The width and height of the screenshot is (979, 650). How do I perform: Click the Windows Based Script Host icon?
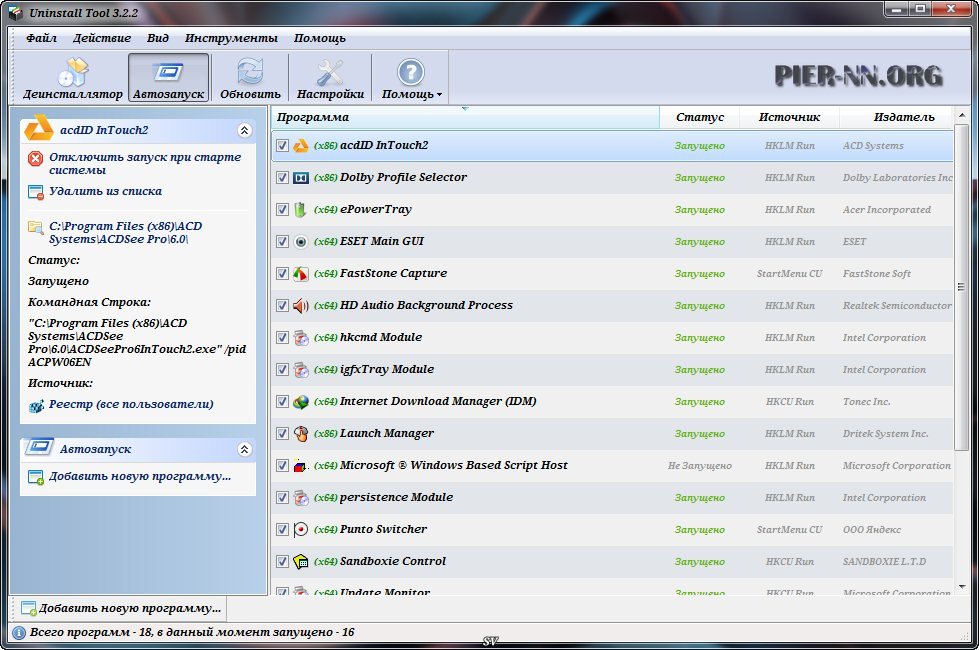[x=301, y=466]
